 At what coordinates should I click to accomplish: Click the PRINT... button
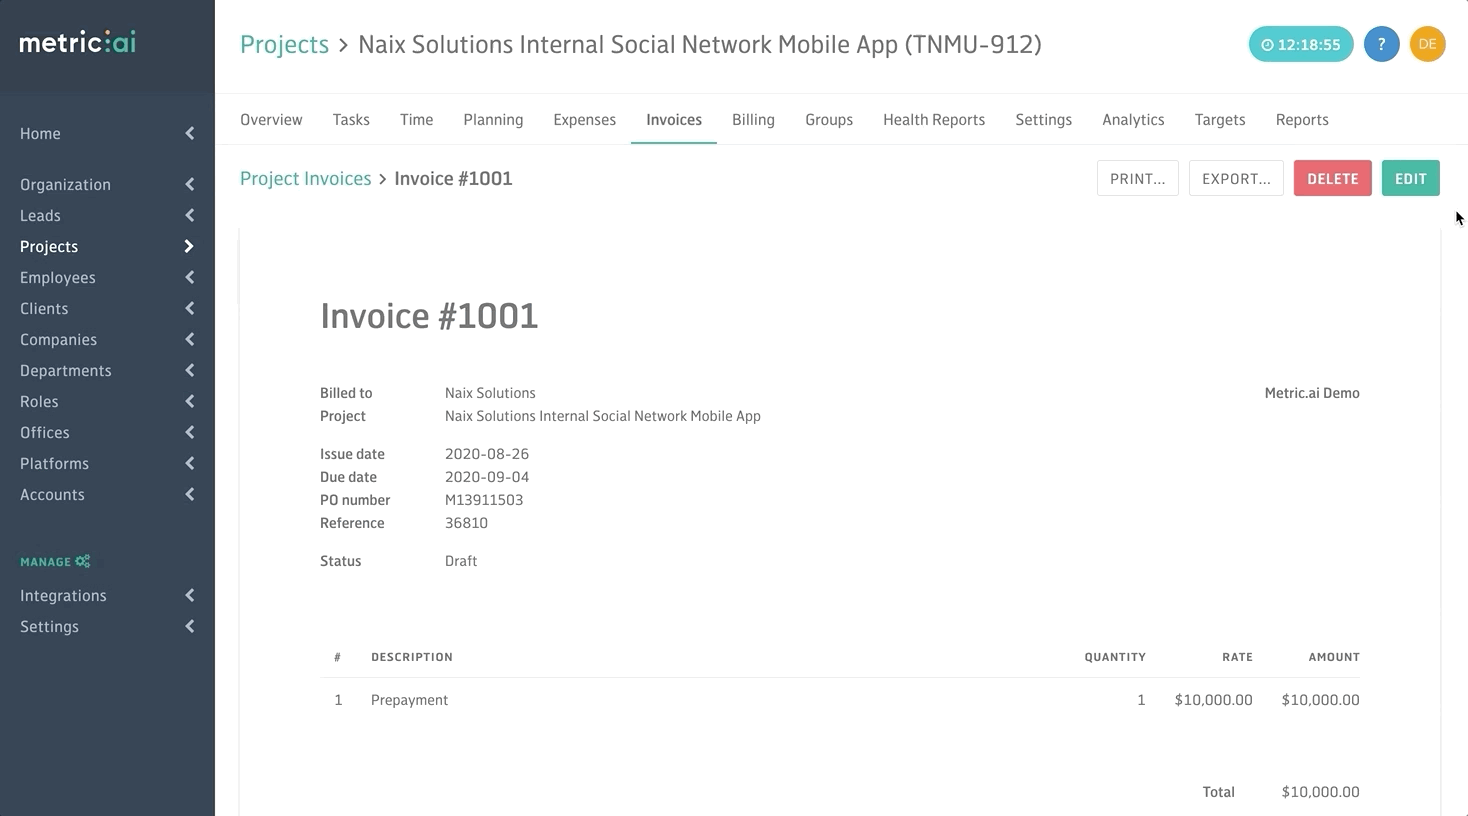click(x=1137, y=178)
